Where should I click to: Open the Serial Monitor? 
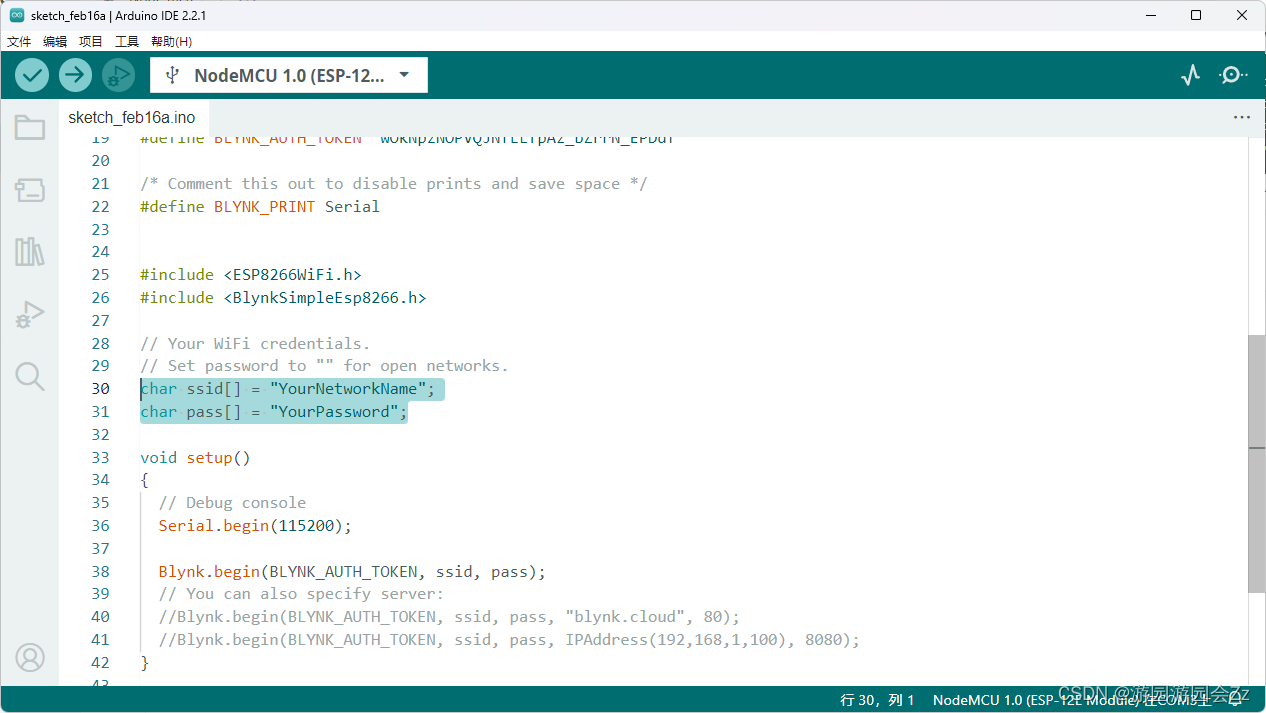coord(1233,74)
